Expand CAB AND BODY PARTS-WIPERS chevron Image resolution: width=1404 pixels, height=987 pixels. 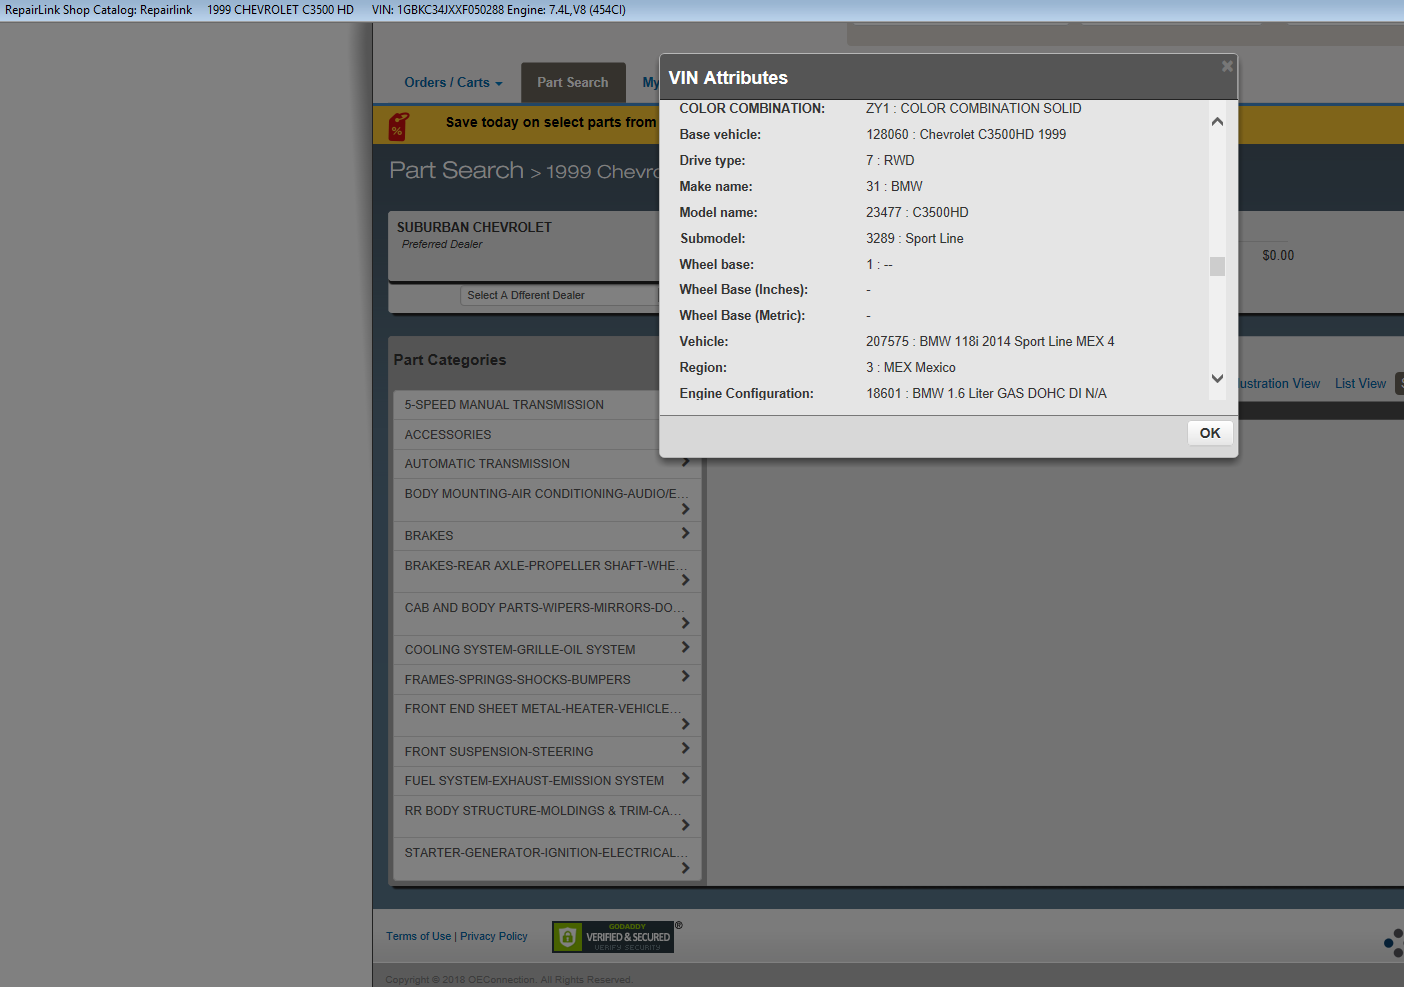[685, 623]
